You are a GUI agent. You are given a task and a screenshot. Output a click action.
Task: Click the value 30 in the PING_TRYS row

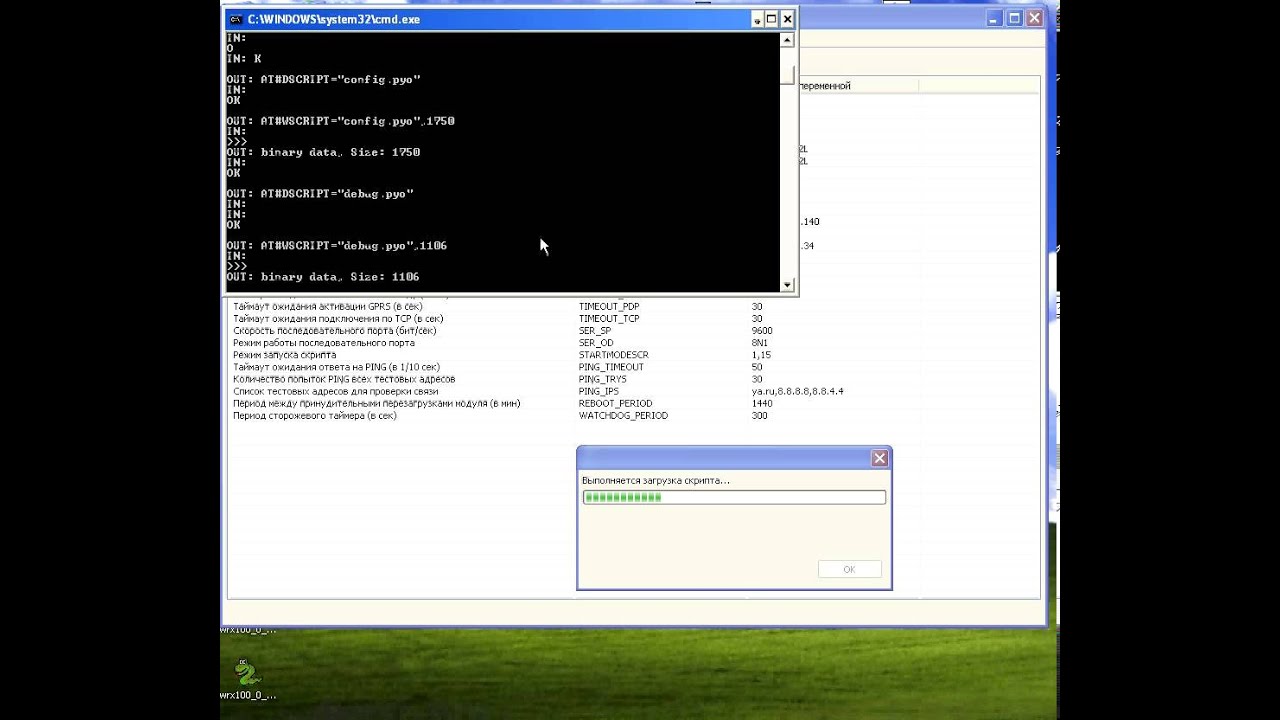point(757,379)
